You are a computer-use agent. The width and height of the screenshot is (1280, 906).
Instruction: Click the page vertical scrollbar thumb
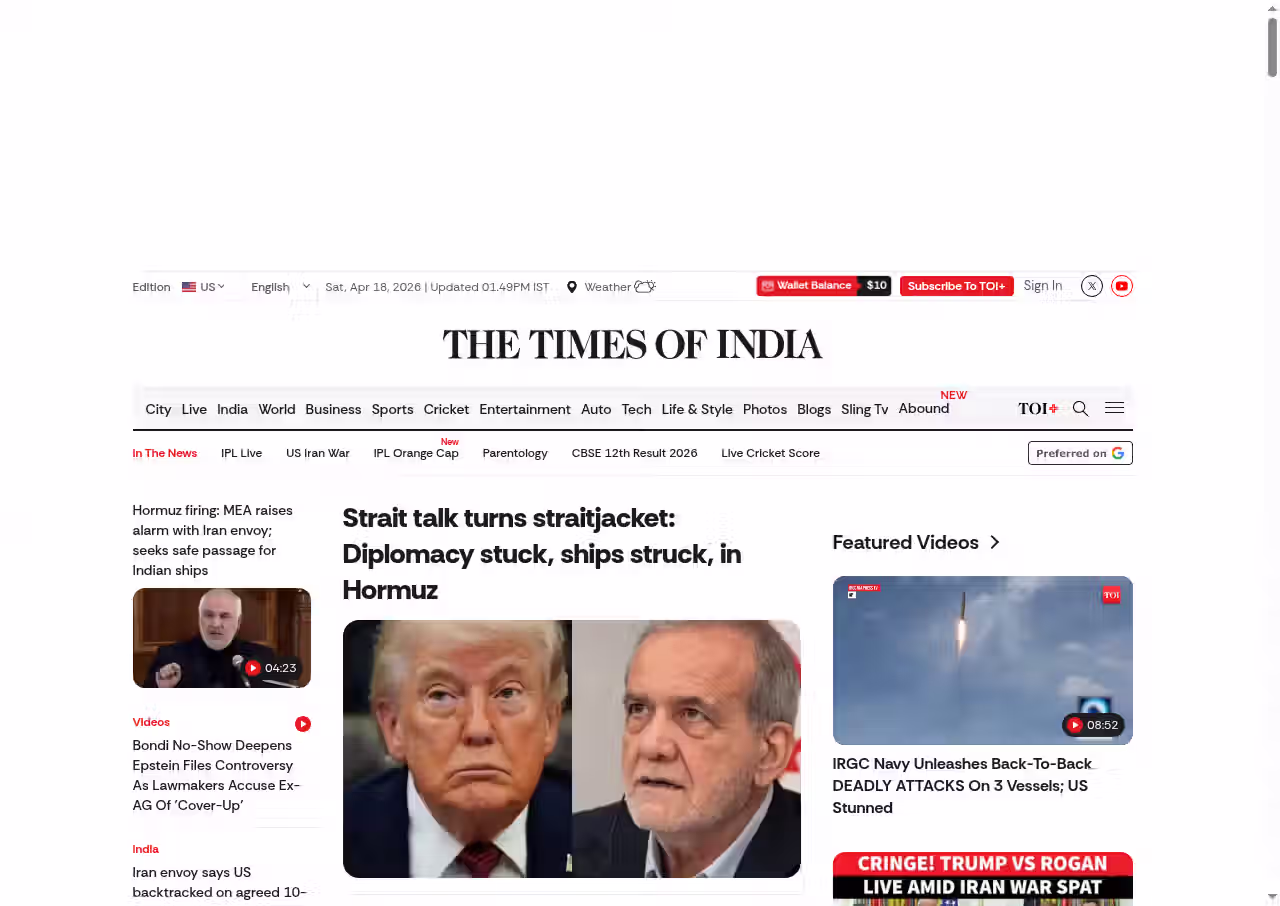tap(1272, 47)
